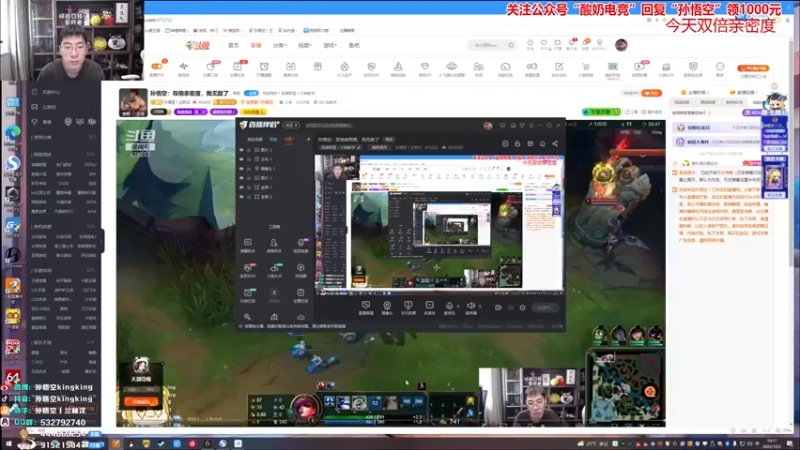The image size is (800, 450).
Task: Open the gift box icon in streamer toolbar
Action: tap(317, 66)
